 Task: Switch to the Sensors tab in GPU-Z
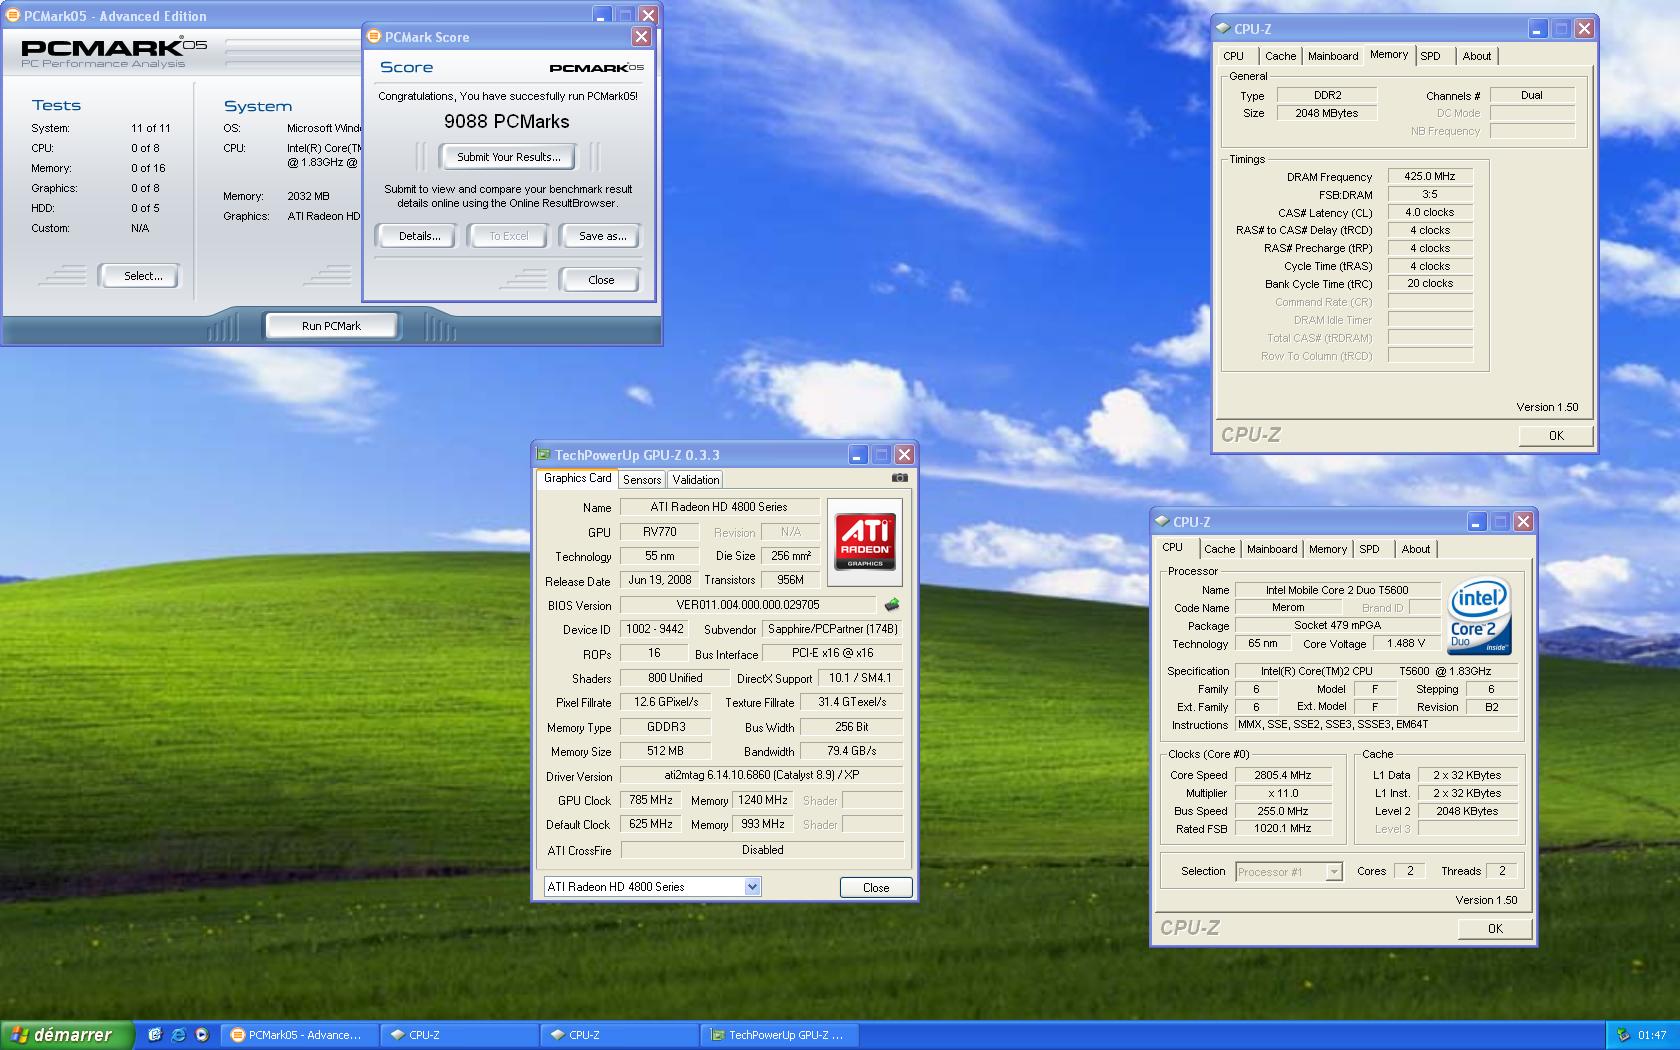642,480
